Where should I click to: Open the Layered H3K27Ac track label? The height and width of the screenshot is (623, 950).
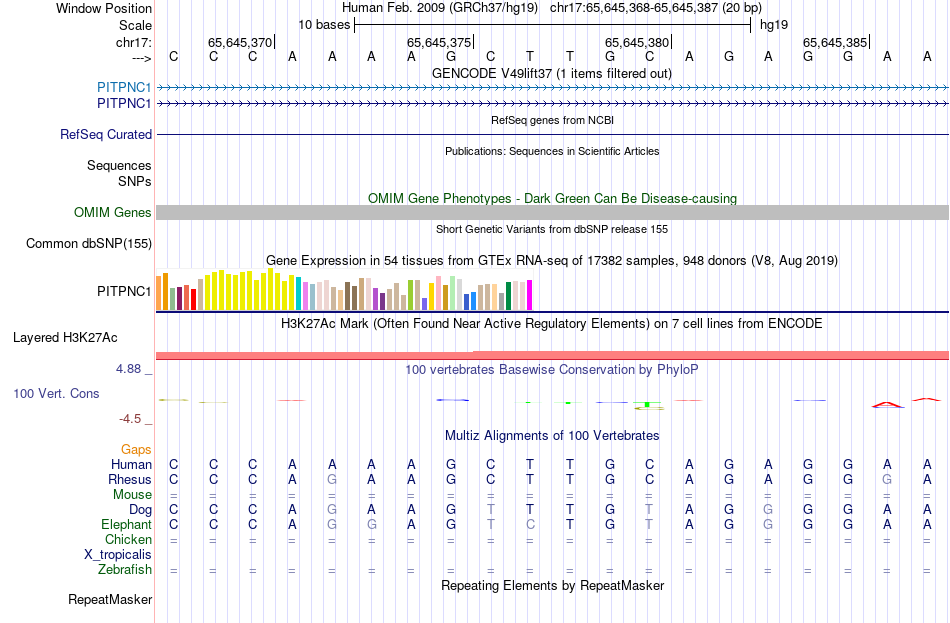point(65,338)
